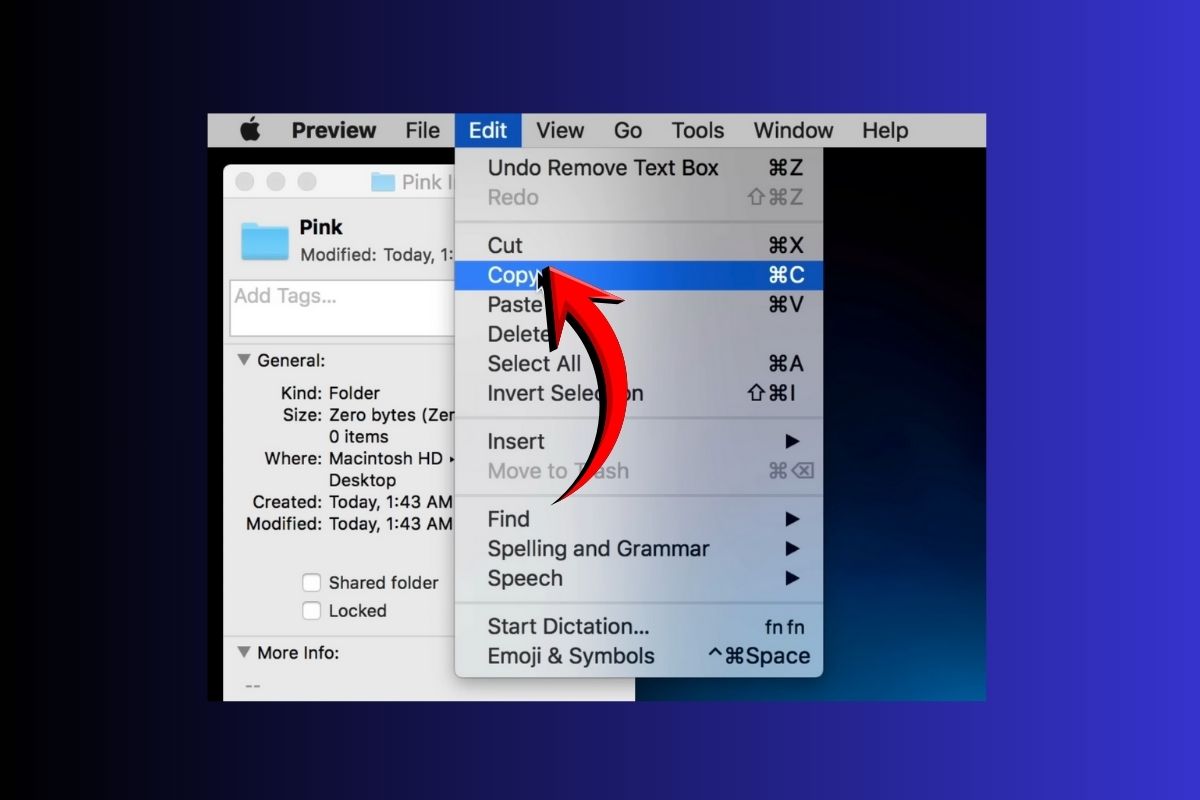
Task: Click the '0 items' text
Action: (x=359, y=437)
